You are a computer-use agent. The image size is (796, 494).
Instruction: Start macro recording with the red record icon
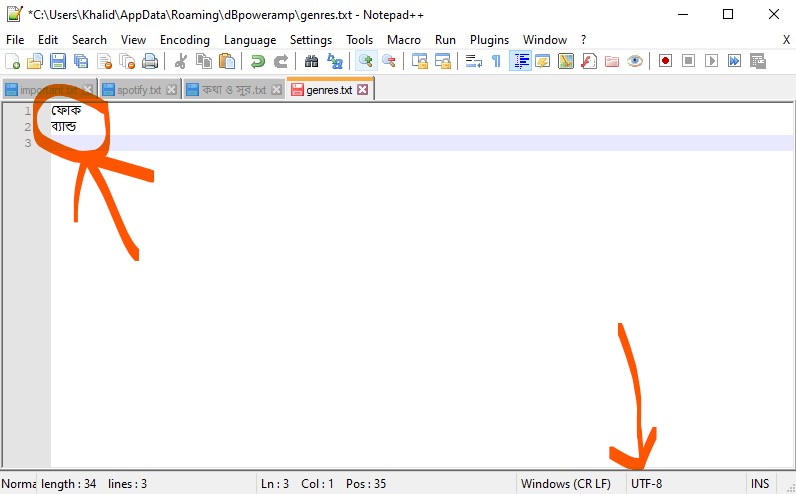(x=665, y=61)
